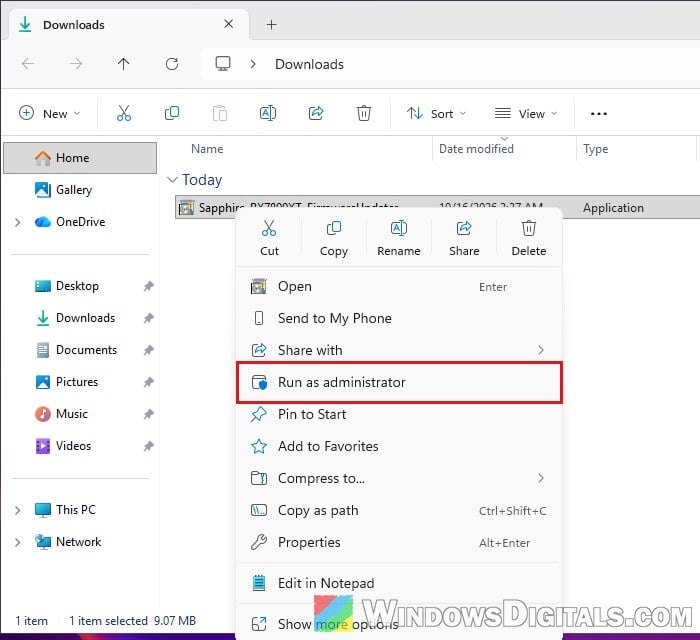Go back with the left arrow
This screenshot has height=640, width=700.
click(x=28, y=64)
